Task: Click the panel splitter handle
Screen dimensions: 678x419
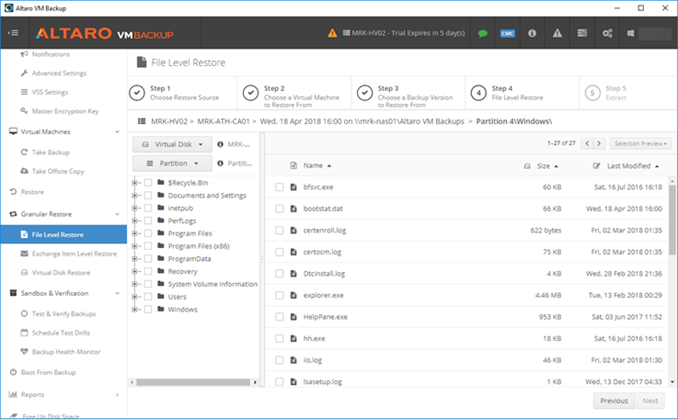Action: [262, 259]
